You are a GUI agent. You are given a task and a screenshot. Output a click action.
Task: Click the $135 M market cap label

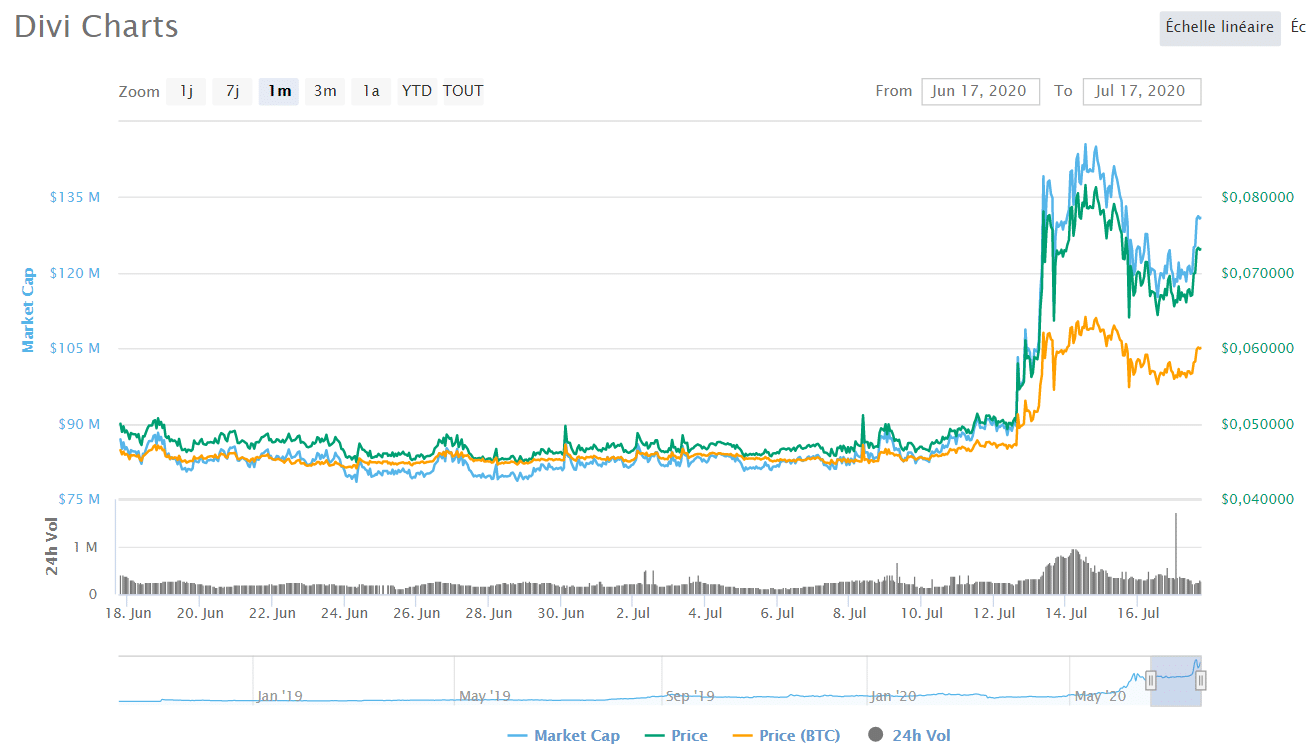[75, 198]
